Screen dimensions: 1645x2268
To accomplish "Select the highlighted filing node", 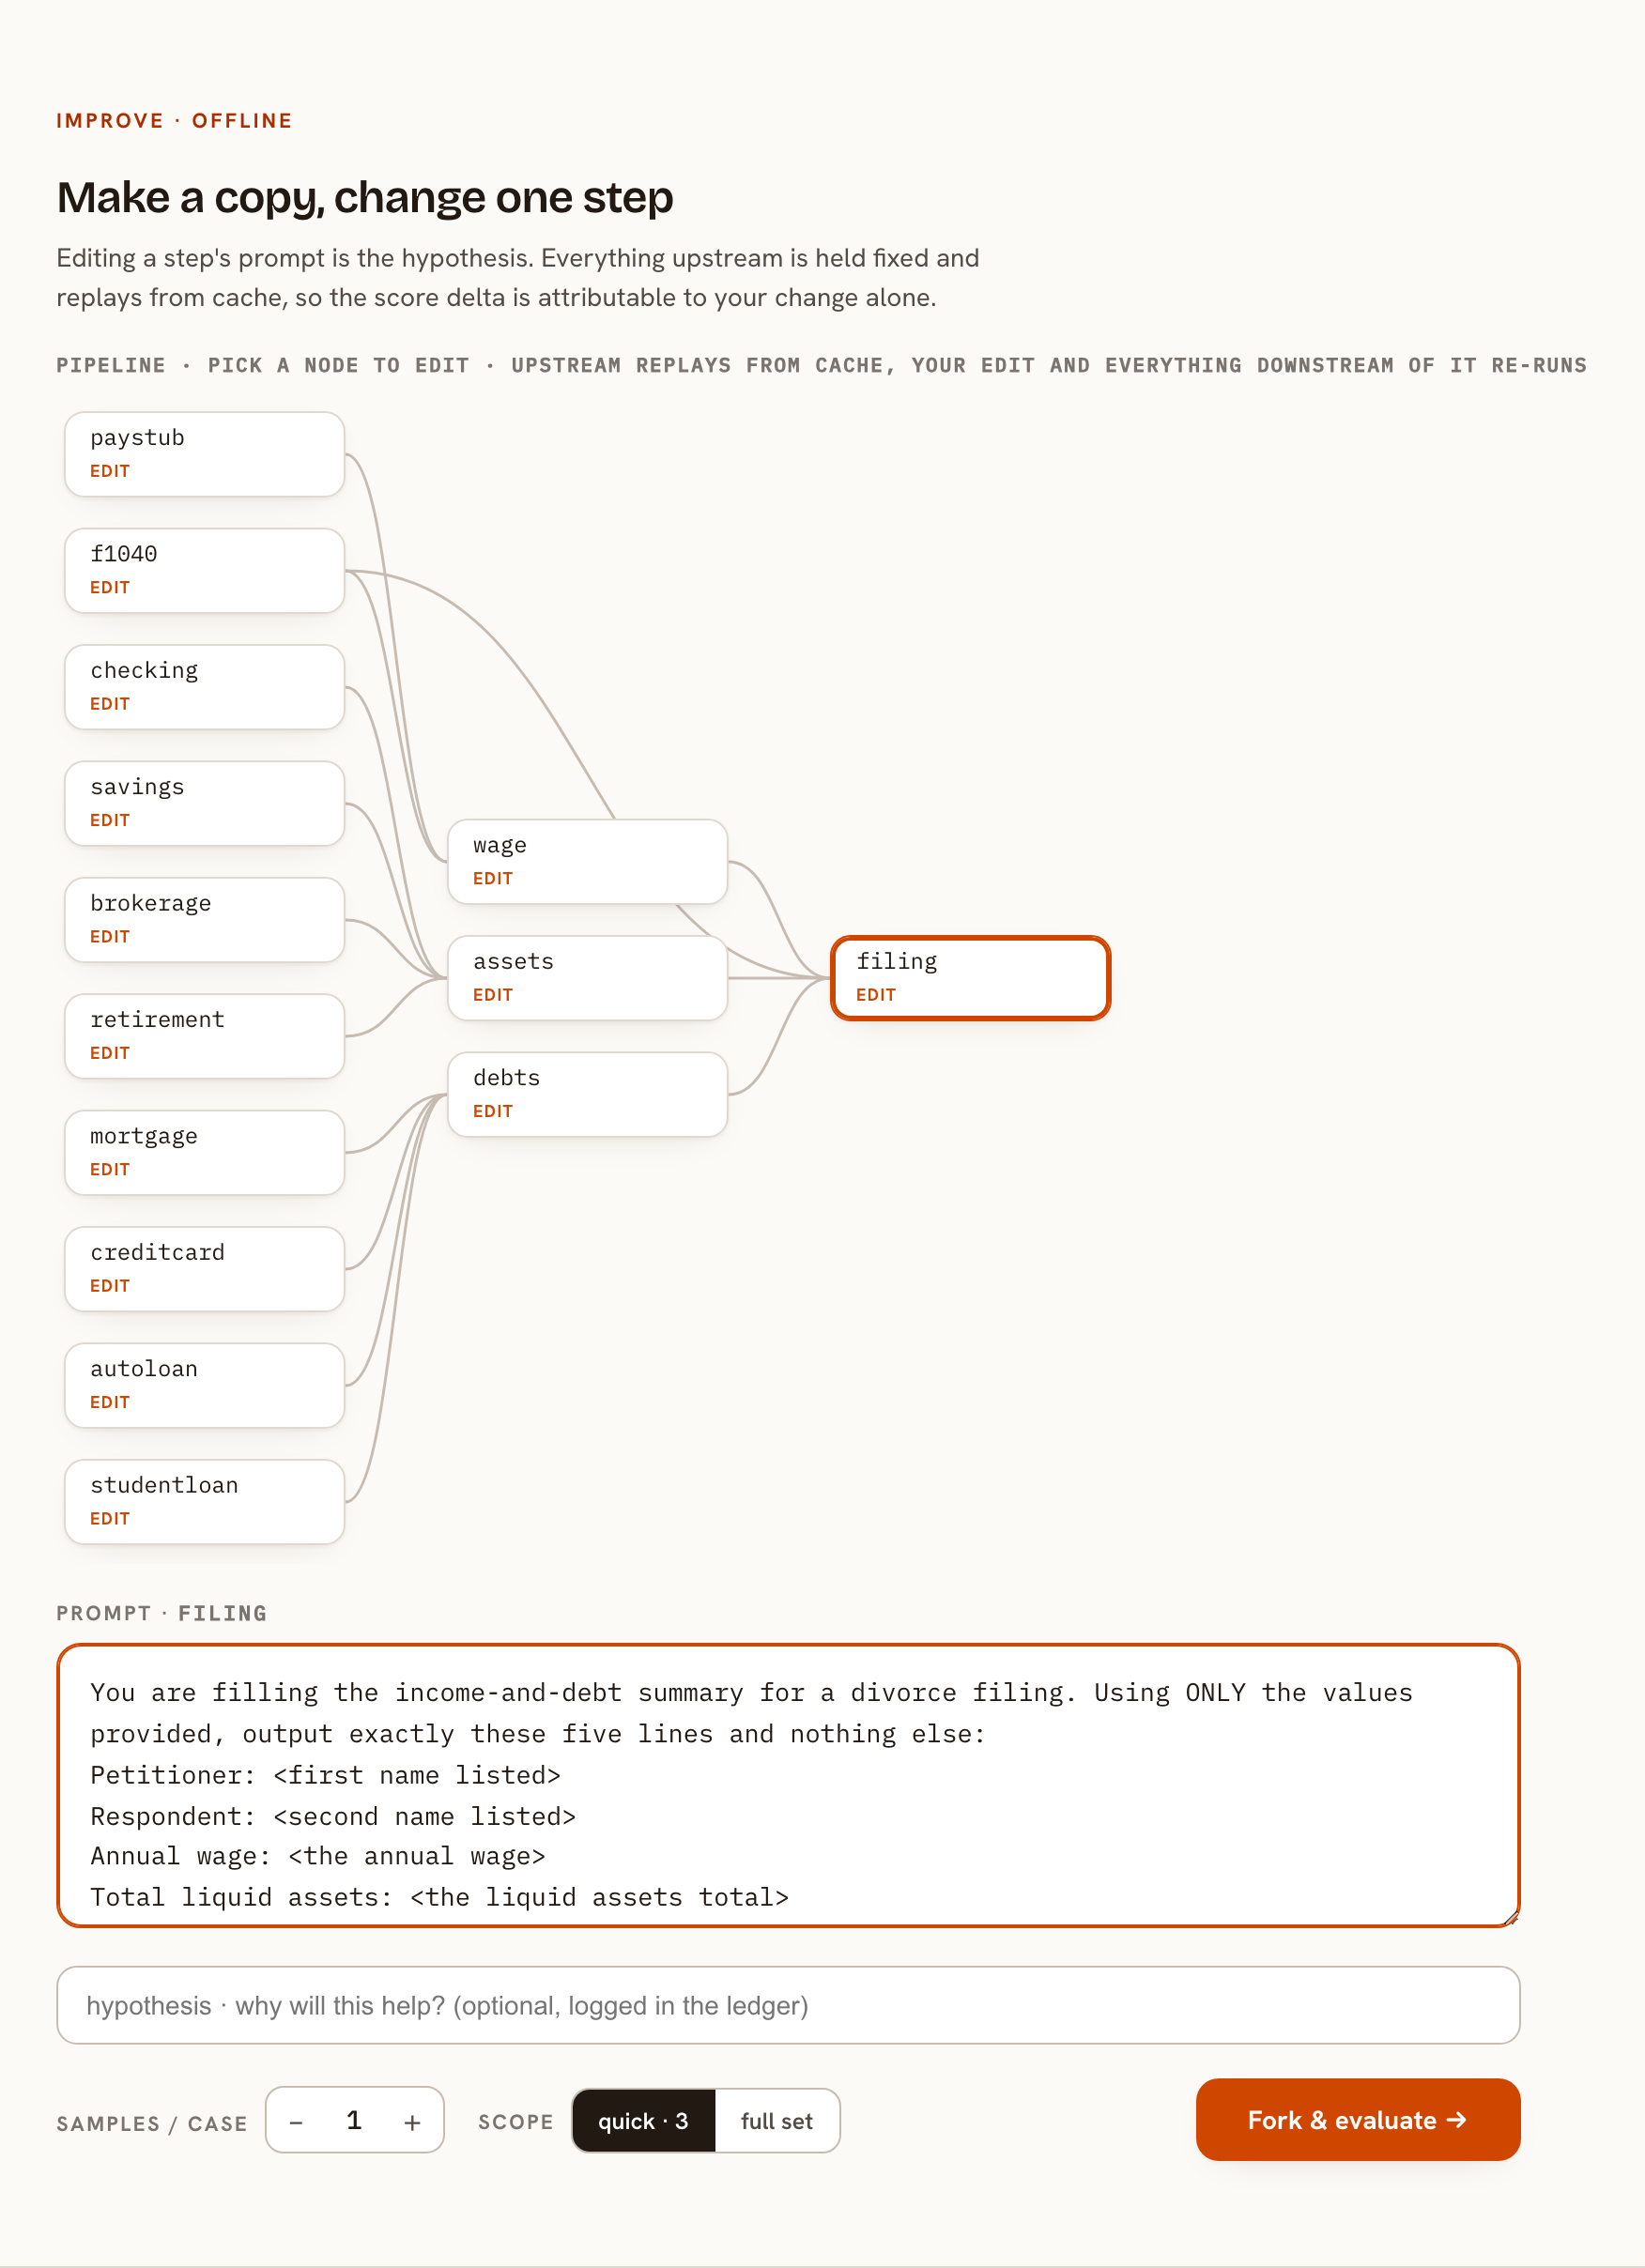I will tap(970, 978).
